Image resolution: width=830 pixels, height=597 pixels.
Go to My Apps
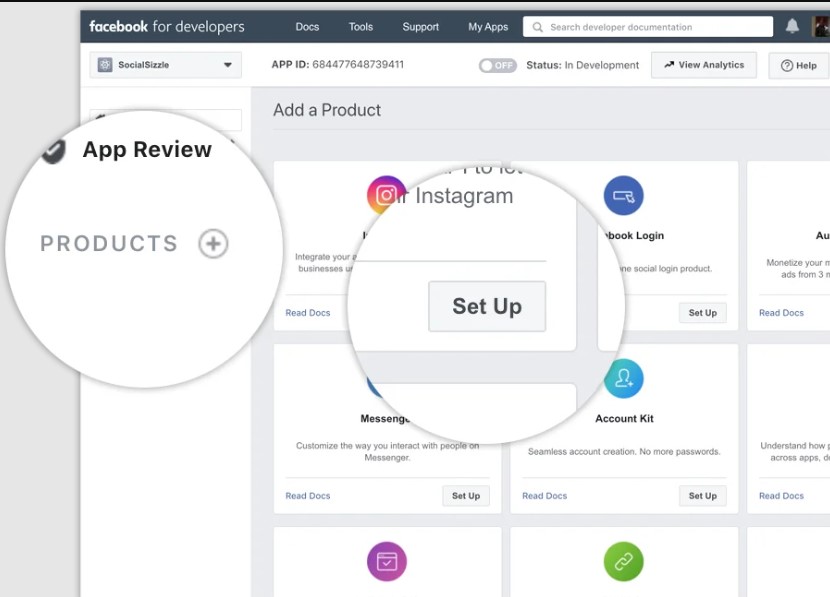point(488,27)
